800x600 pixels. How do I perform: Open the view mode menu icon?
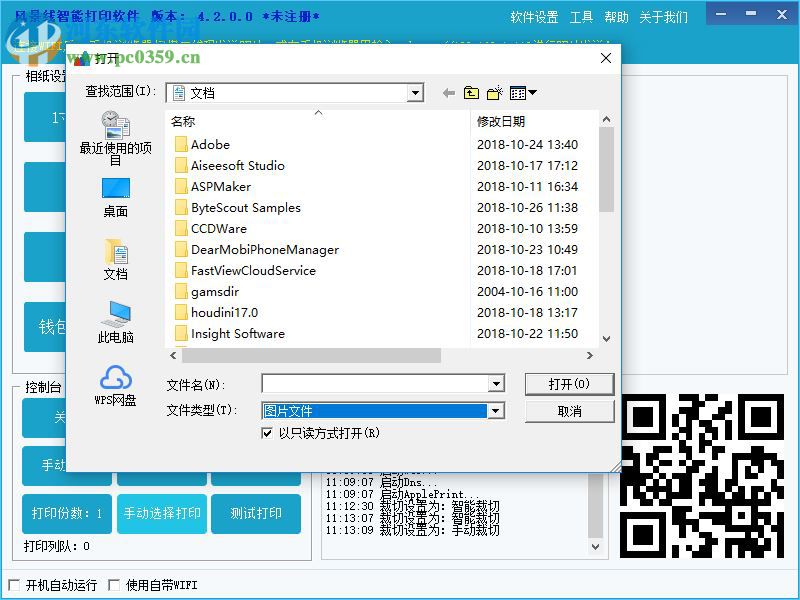pos(520,92)
